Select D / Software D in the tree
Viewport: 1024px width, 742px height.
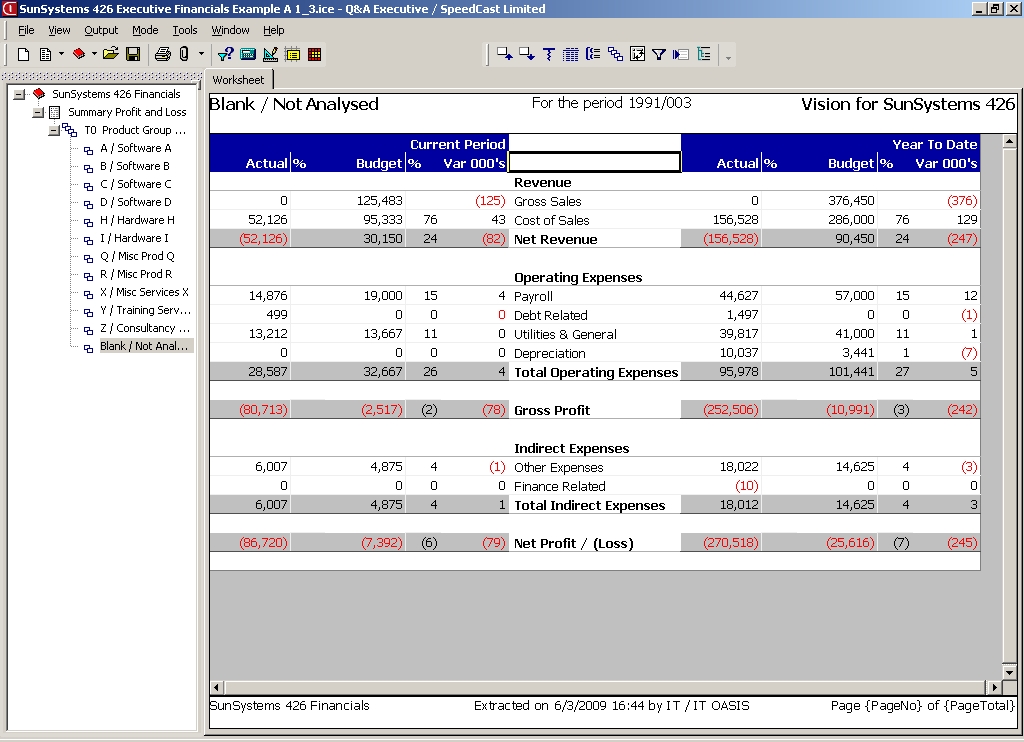coord(136,202)
